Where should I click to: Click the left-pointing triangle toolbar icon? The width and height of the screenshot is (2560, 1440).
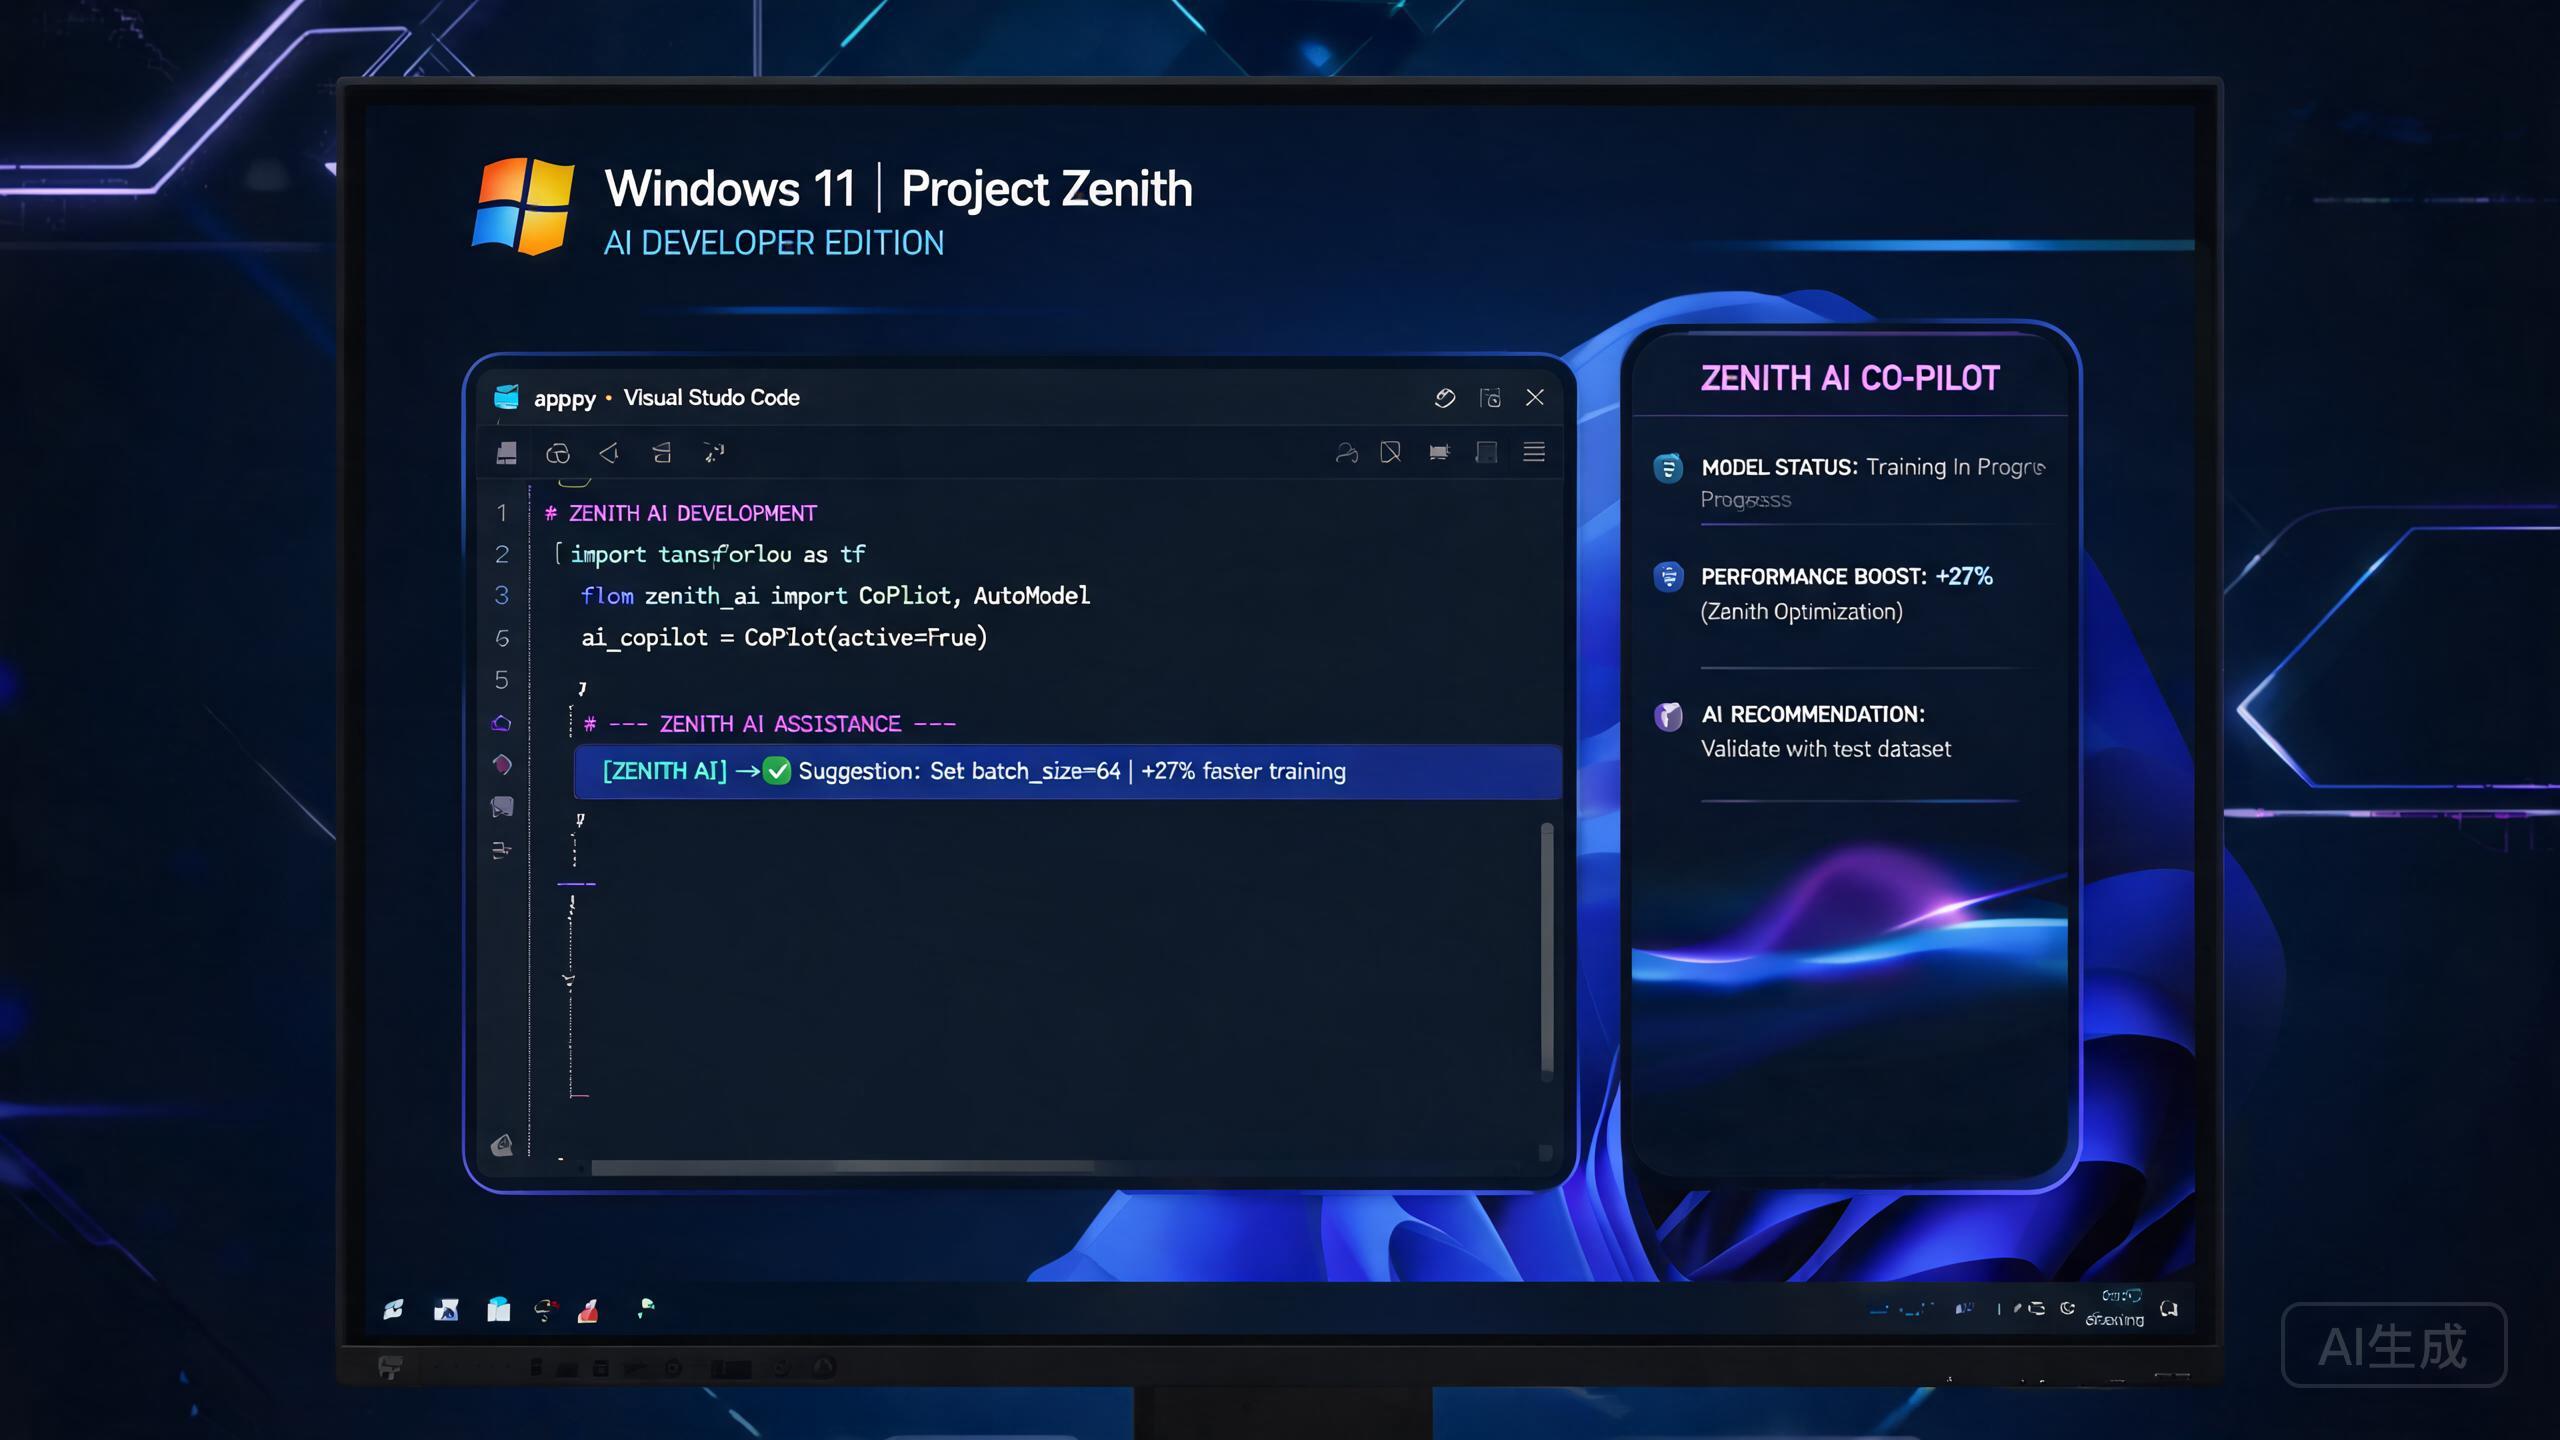point(609,453)
